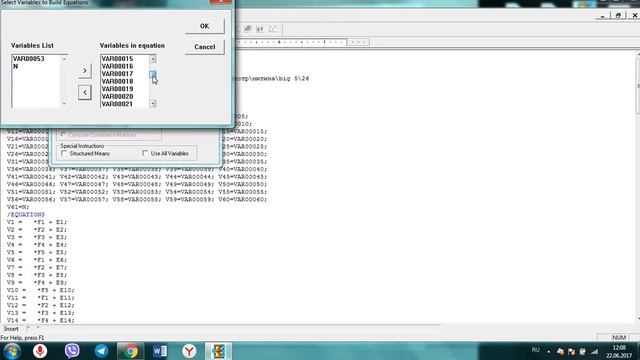Open the clock showing 12:08
Screen dimensions: 640x360
click(x=619, y=351)
